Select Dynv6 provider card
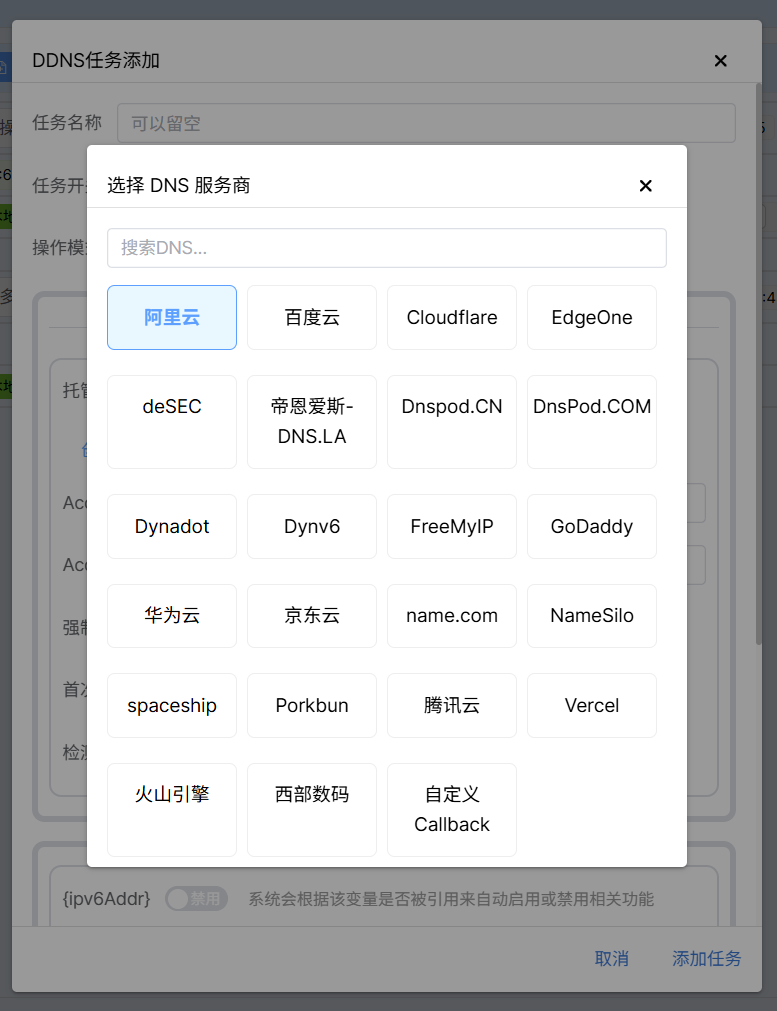The width and height of the screenshot is (777, 1011). click(x=311, y=526)
